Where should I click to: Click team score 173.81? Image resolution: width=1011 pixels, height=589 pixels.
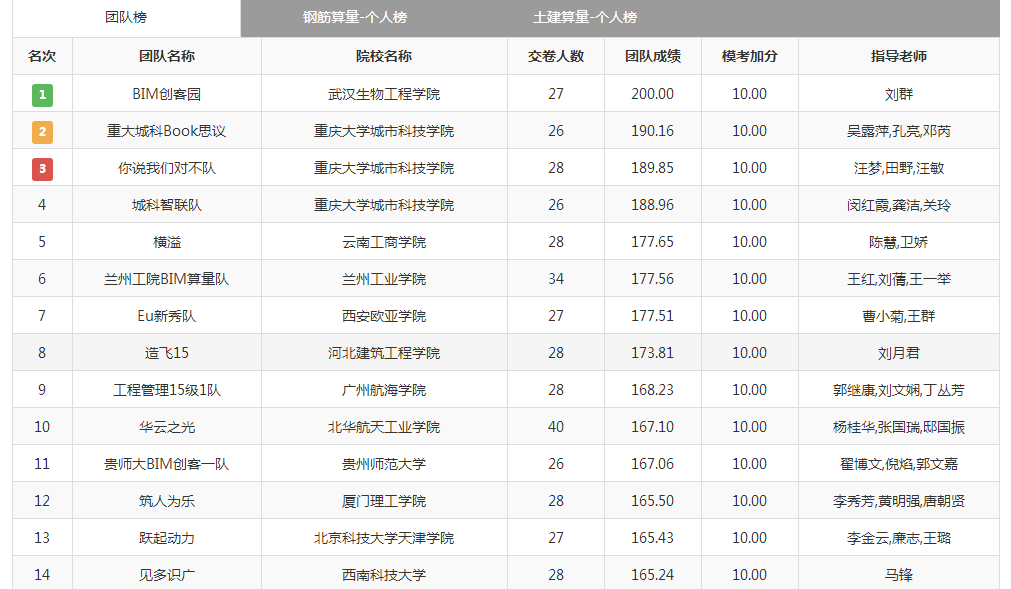pyautogui.click(x=653, y=353)
